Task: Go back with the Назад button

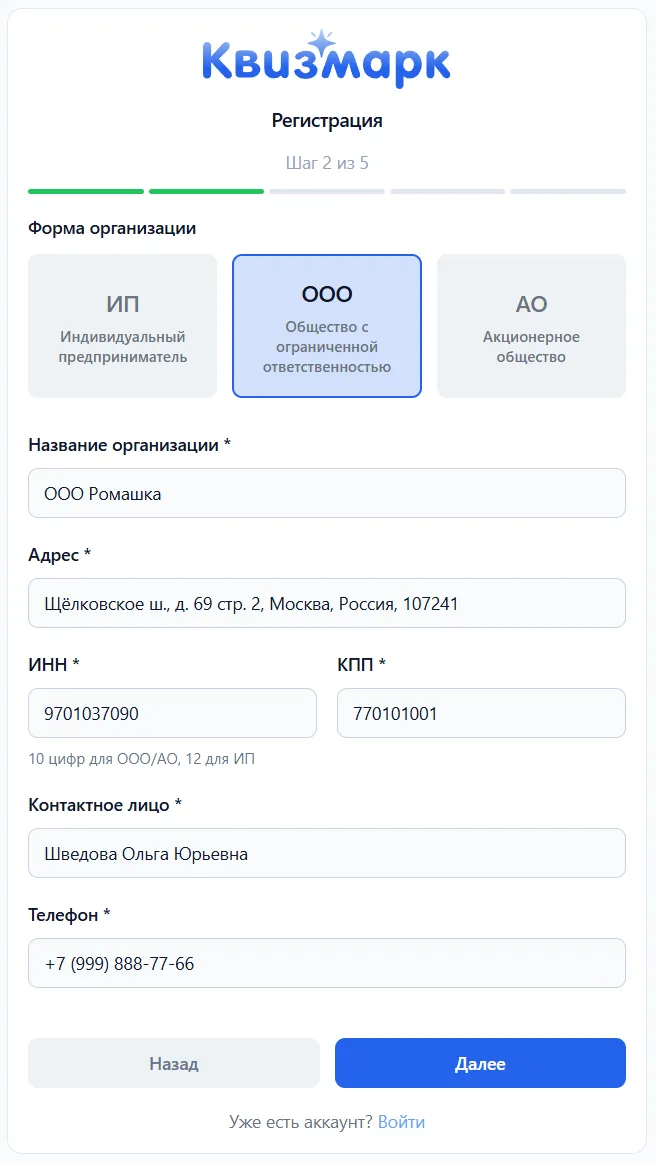Action: (174, 1064)
